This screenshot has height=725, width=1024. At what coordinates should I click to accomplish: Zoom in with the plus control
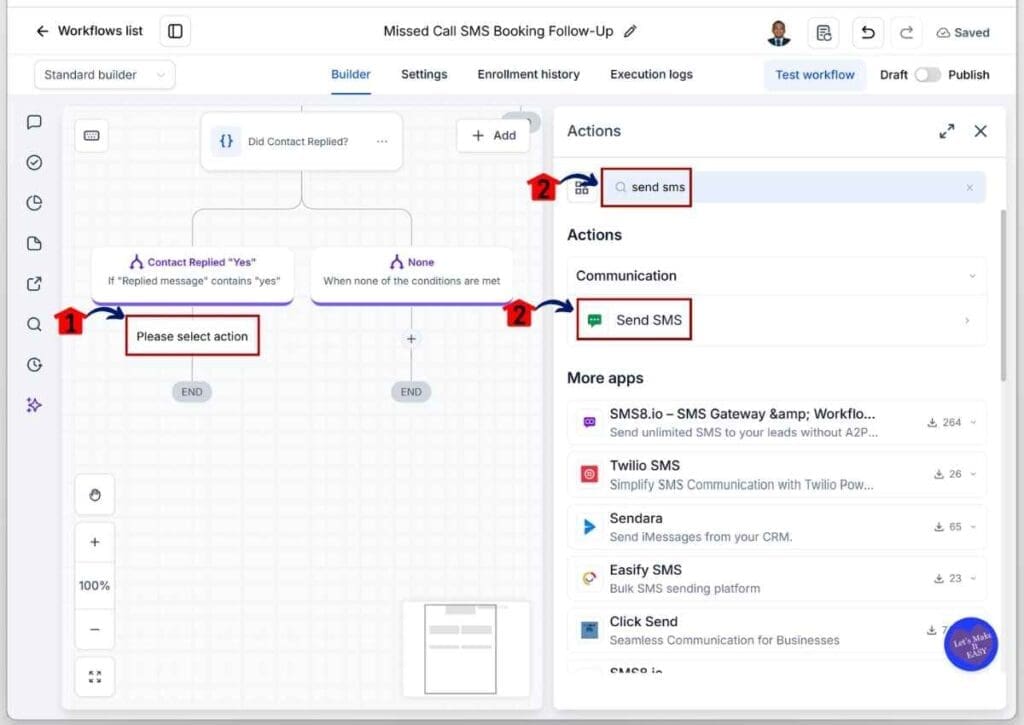95,542
